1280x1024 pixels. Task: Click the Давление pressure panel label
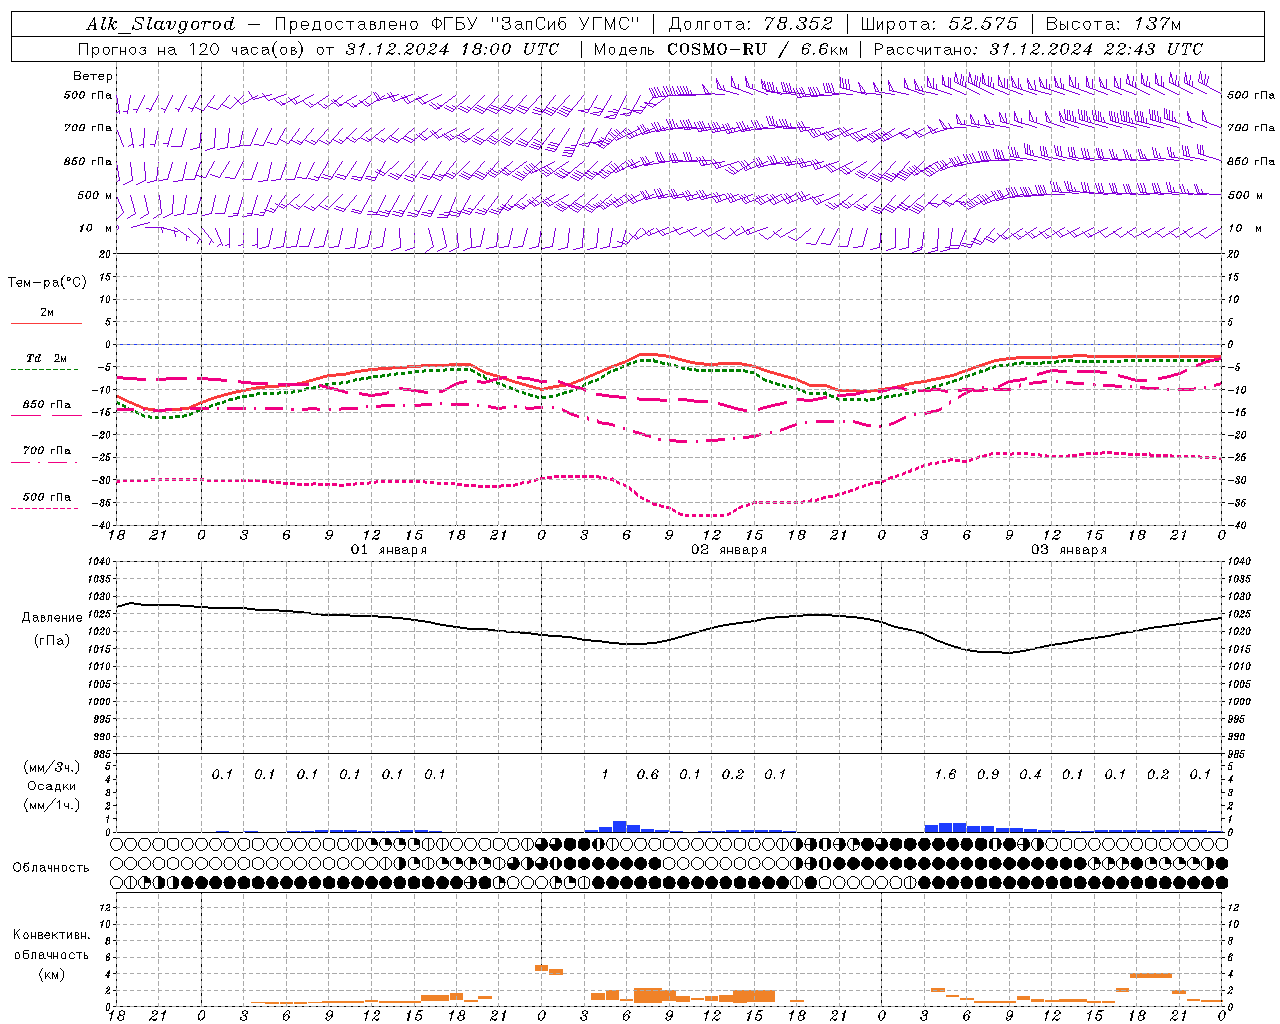(x=52, y=618)
